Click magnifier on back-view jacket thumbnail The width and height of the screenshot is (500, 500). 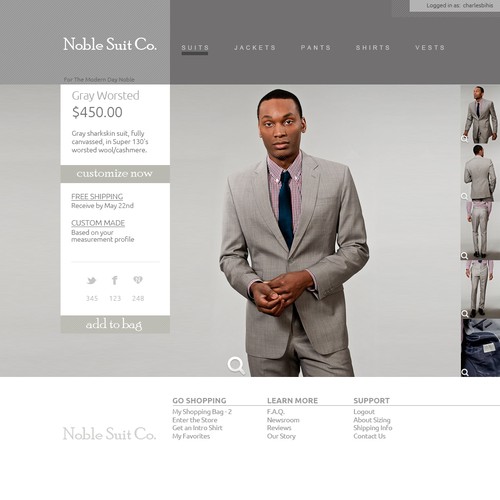[464, 196]
